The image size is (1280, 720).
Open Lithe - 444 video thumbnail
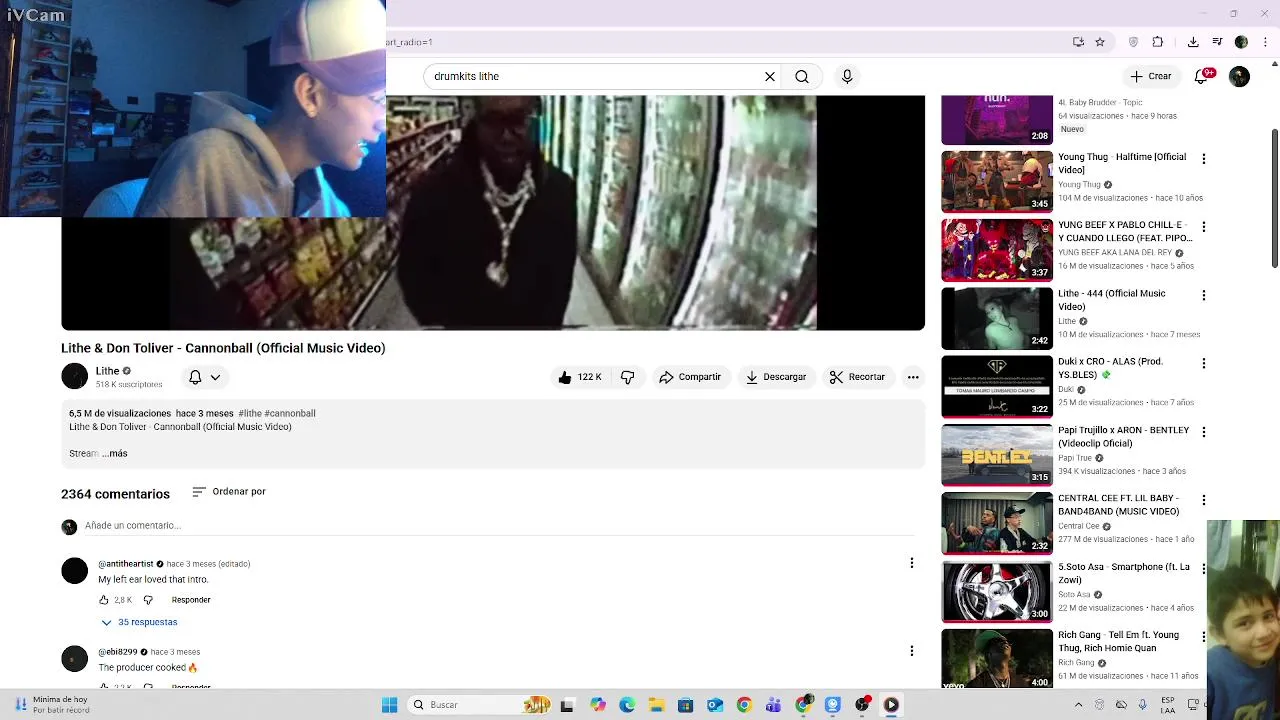tap(997, 318)
